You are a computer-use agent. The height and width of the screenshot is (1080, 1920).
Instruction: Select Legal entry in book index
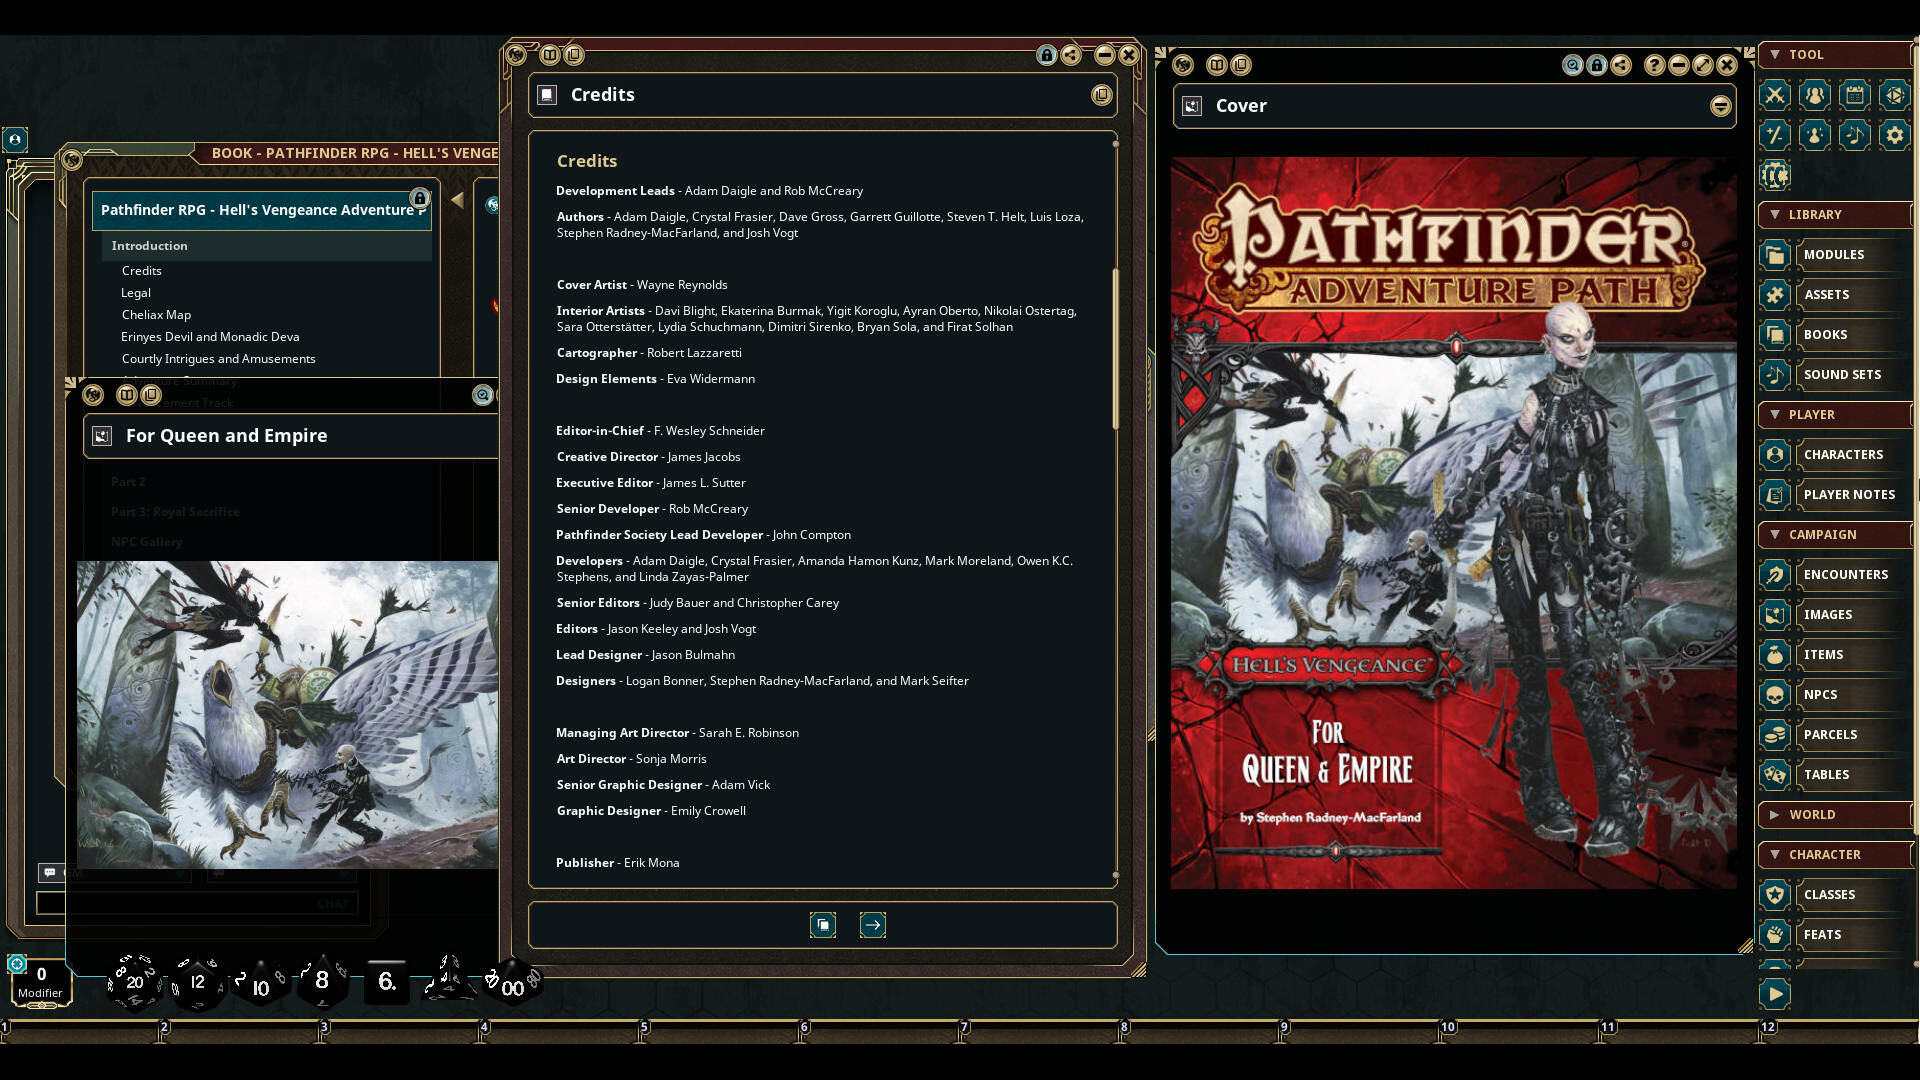click(x=136, y=293)
